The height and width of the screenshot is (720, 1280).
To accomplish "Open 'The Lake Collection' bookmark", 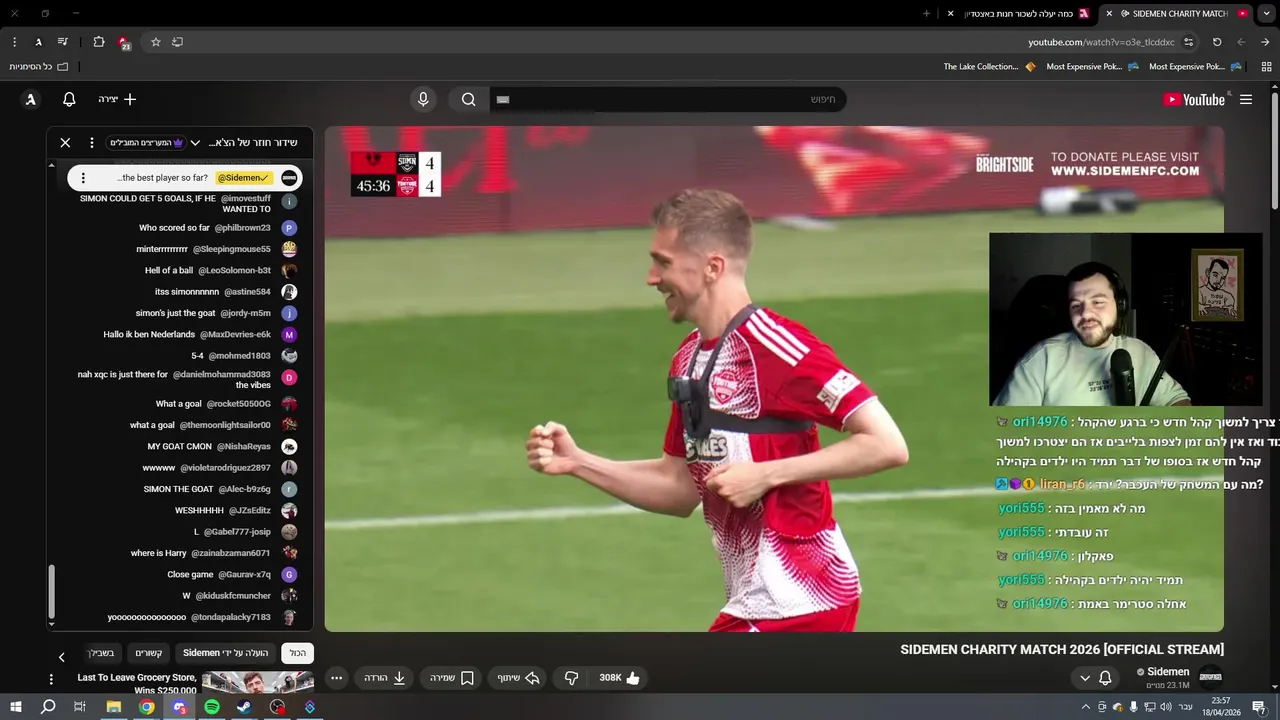I will 989,67.
